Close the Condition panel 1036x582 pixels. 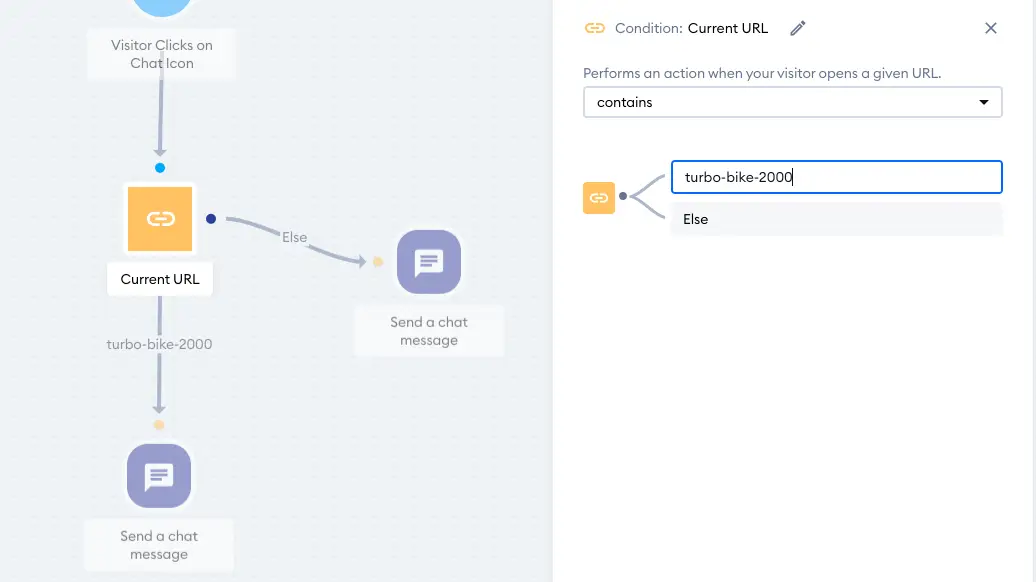coord(990,28)
